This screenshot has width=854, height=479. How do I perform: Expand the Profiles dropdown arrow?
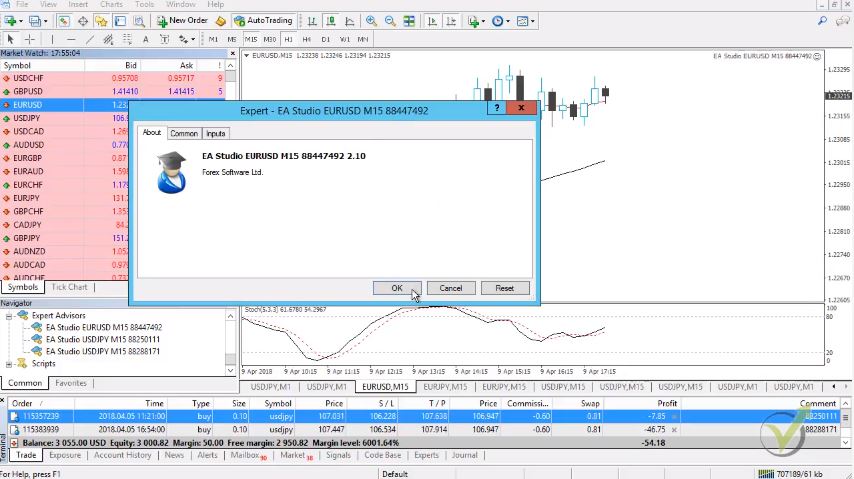pyautogui.click(x=45, y=22)
